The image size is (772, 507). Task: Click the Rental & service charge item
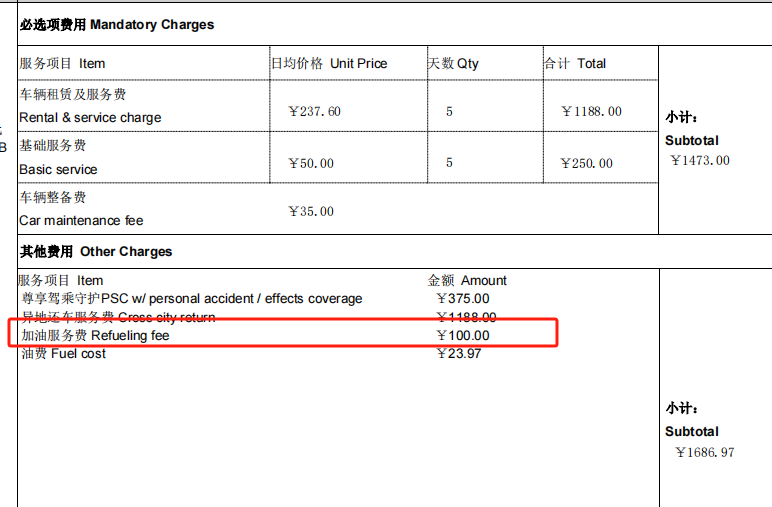90,117
